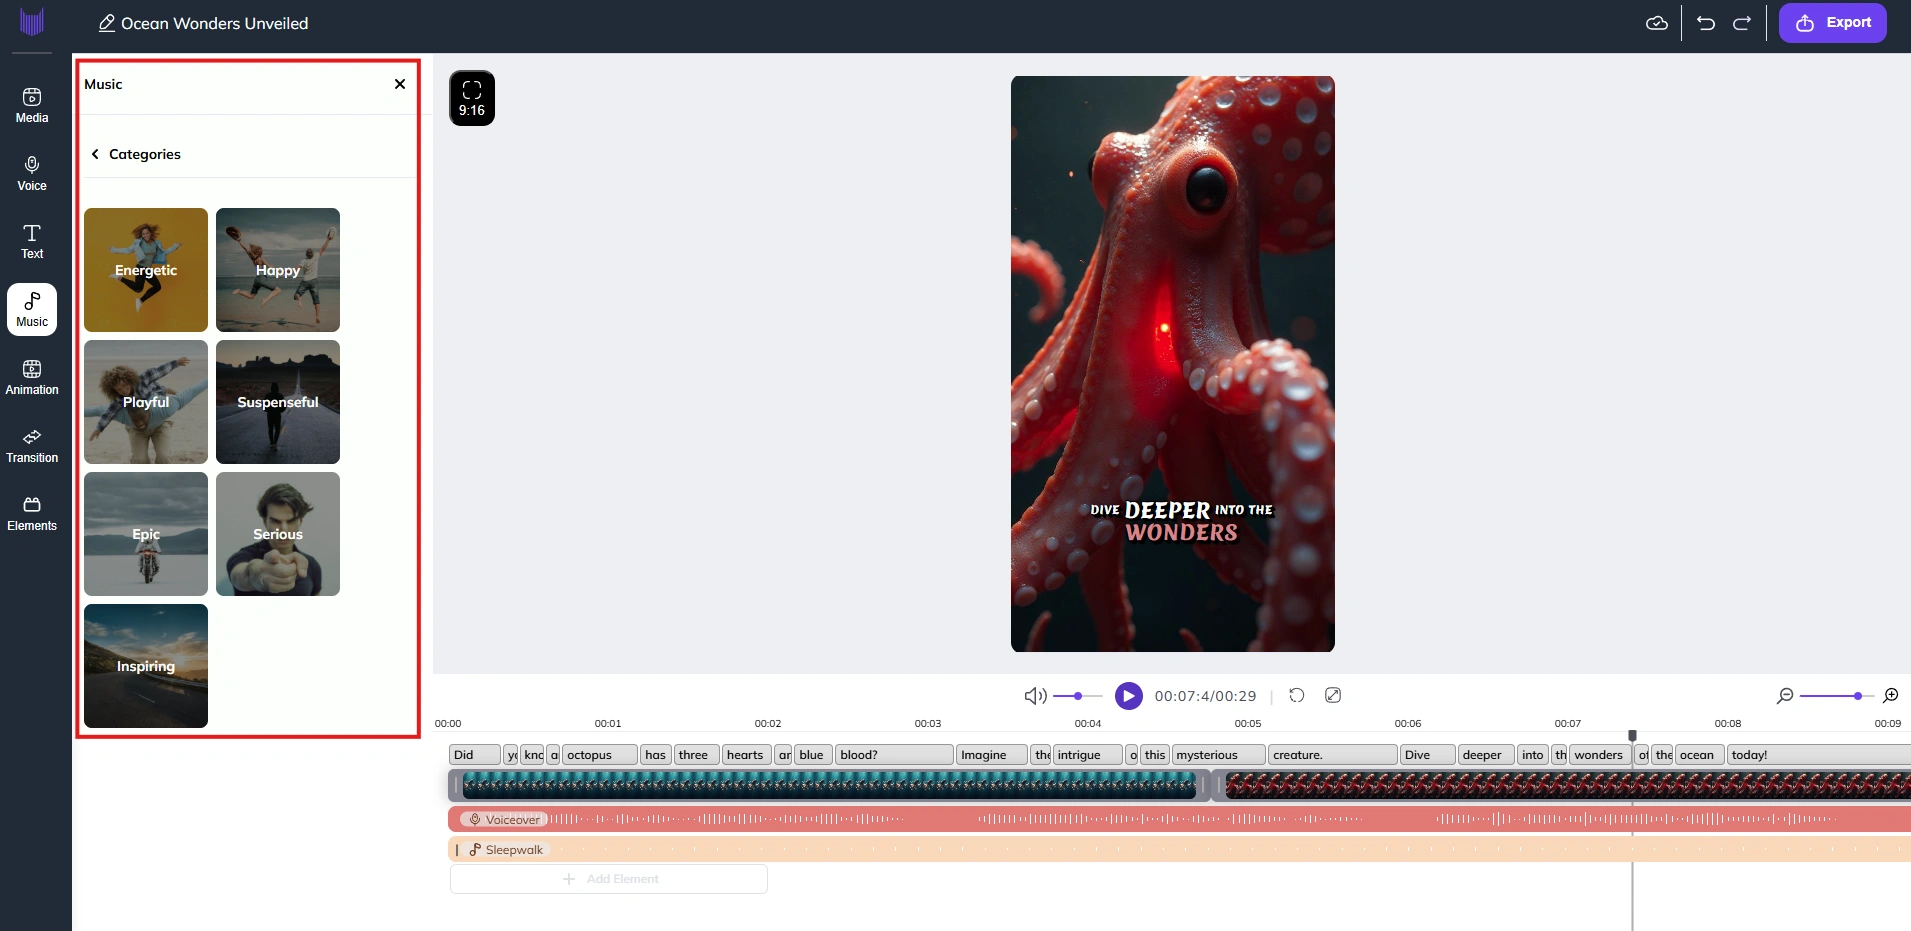The height and width of the screenshot is (931, 1911).
Task: Click the 'Ocean Wonders Unveiled' project title
Action: click(215, 23)
